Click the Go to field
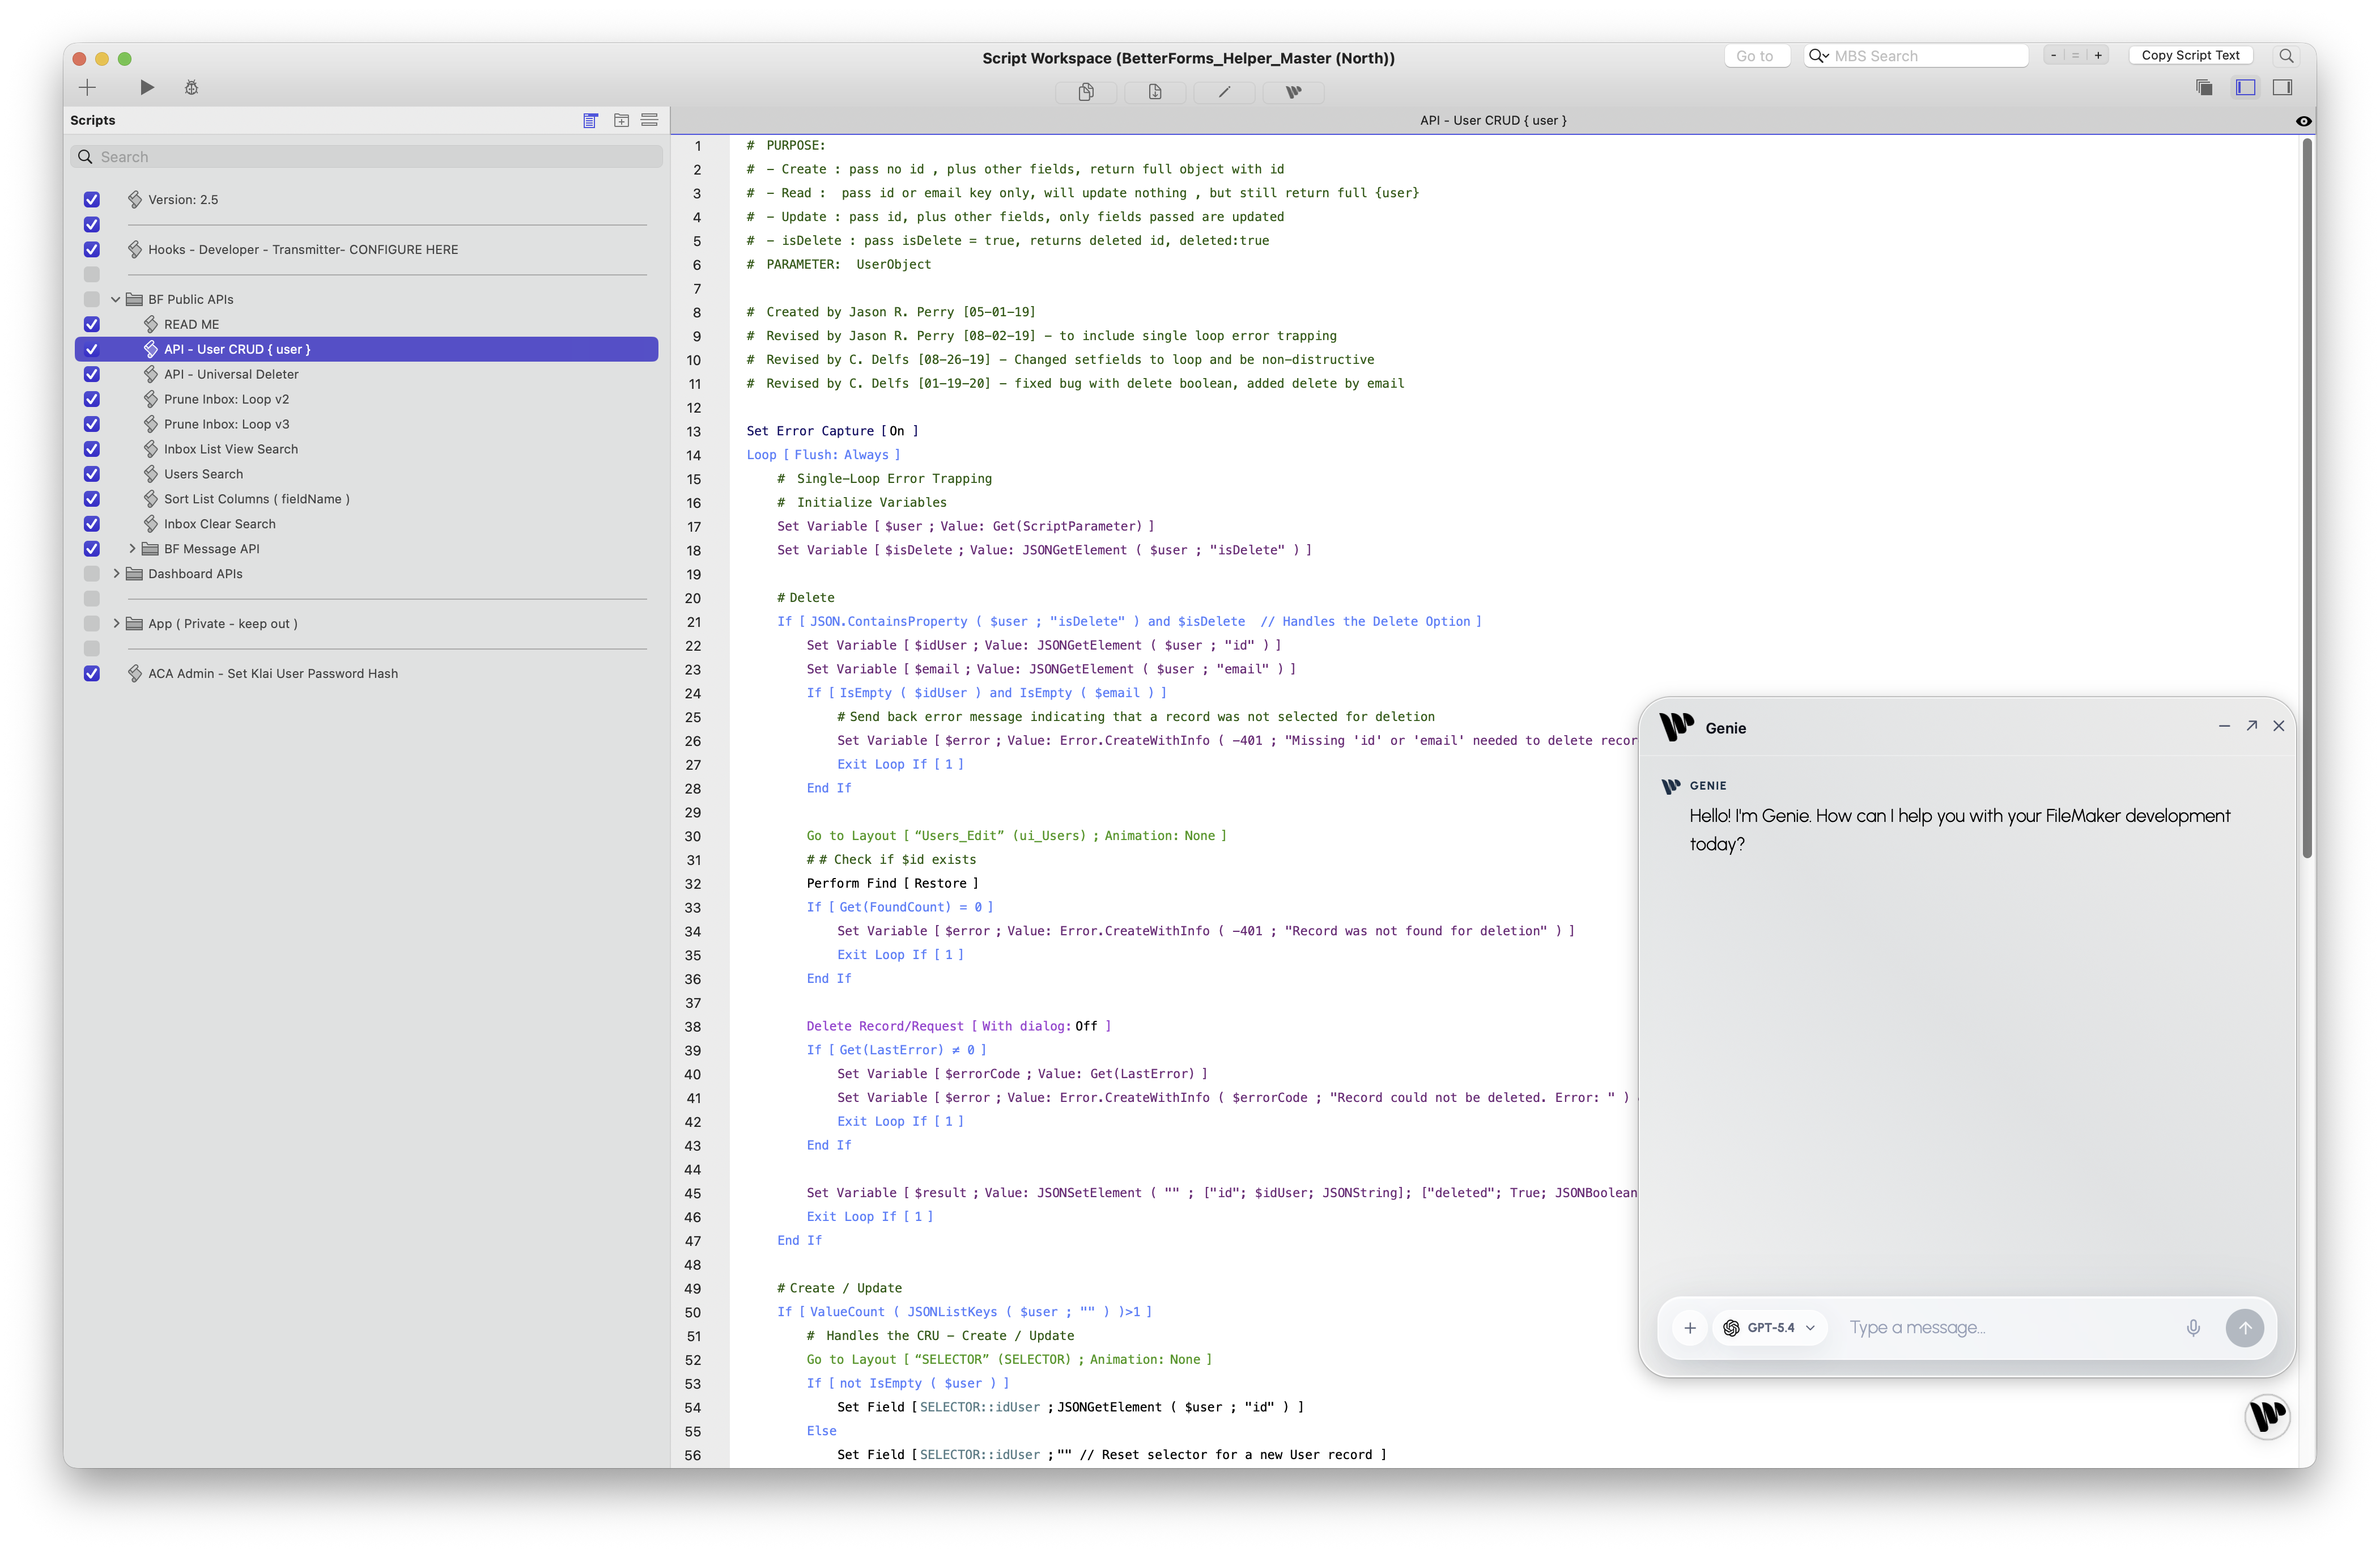This screenshot has width=2380, height=1552. pos(1756,56)
